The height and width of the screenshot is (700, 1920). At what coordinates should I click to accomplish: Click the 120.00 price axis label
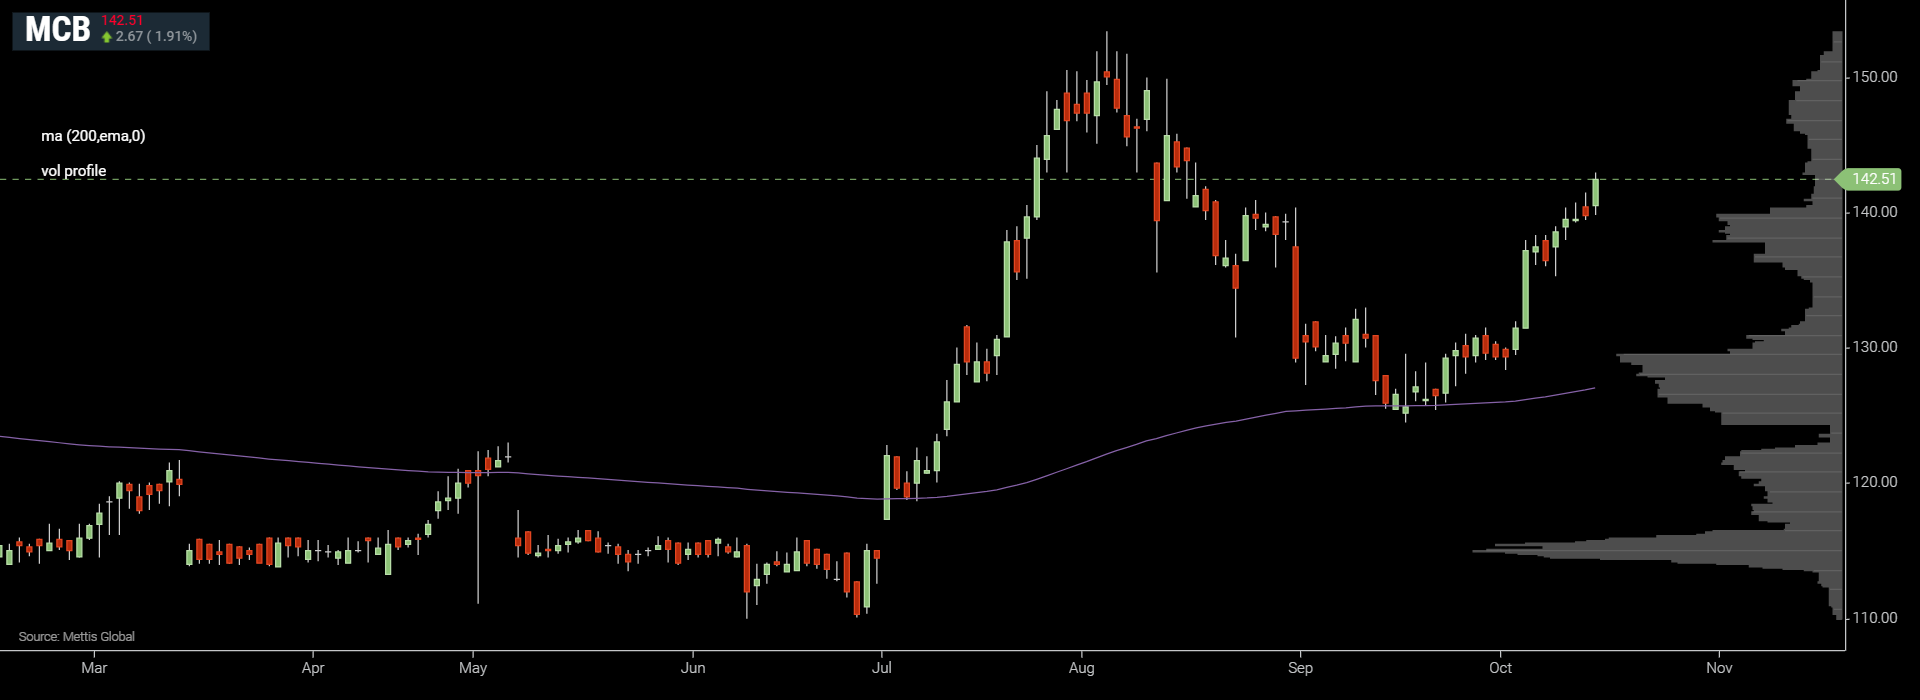point(1875,482)
